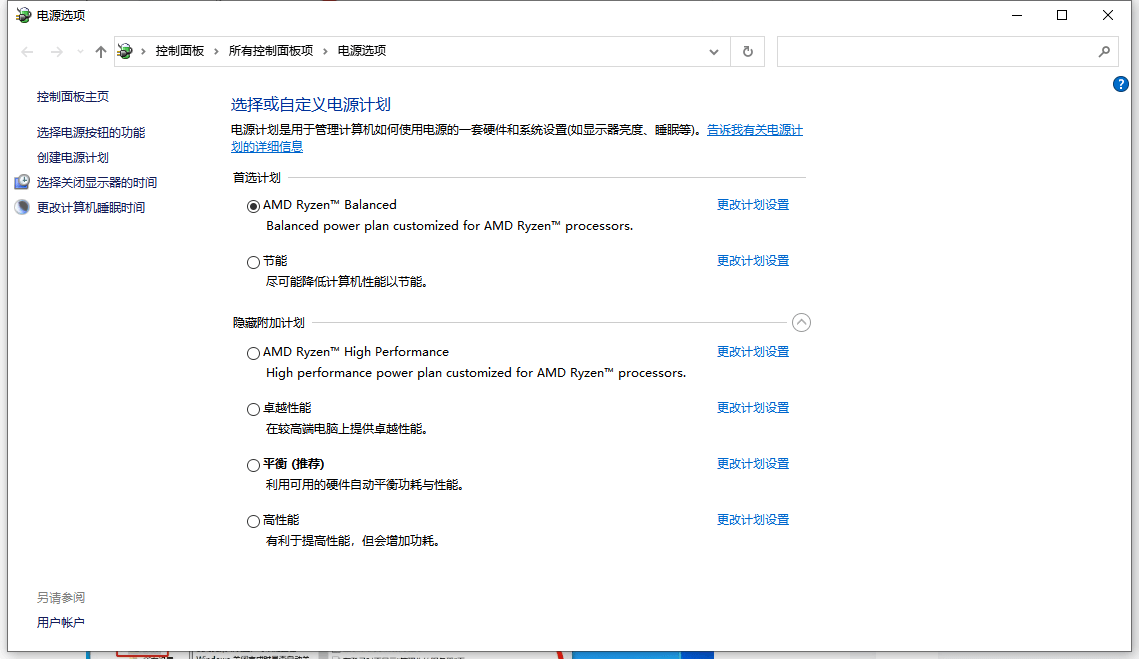The height and width of the screenshot is (659, 1139).
Task: 点击"更改计算机睡眠时间"旁的睡眠图标
Action: pos(21,207)
